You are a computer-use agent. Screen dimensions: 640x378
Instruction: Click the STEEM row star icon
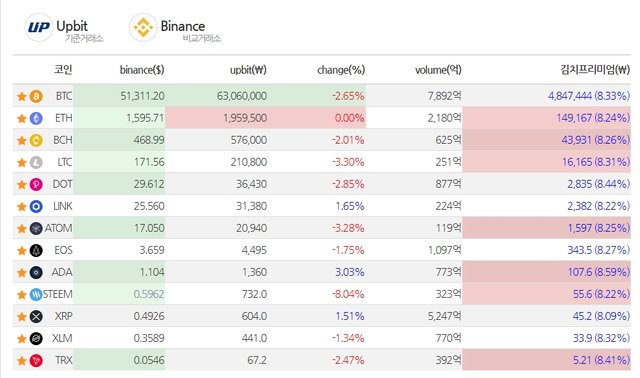[x=22, y=295]
